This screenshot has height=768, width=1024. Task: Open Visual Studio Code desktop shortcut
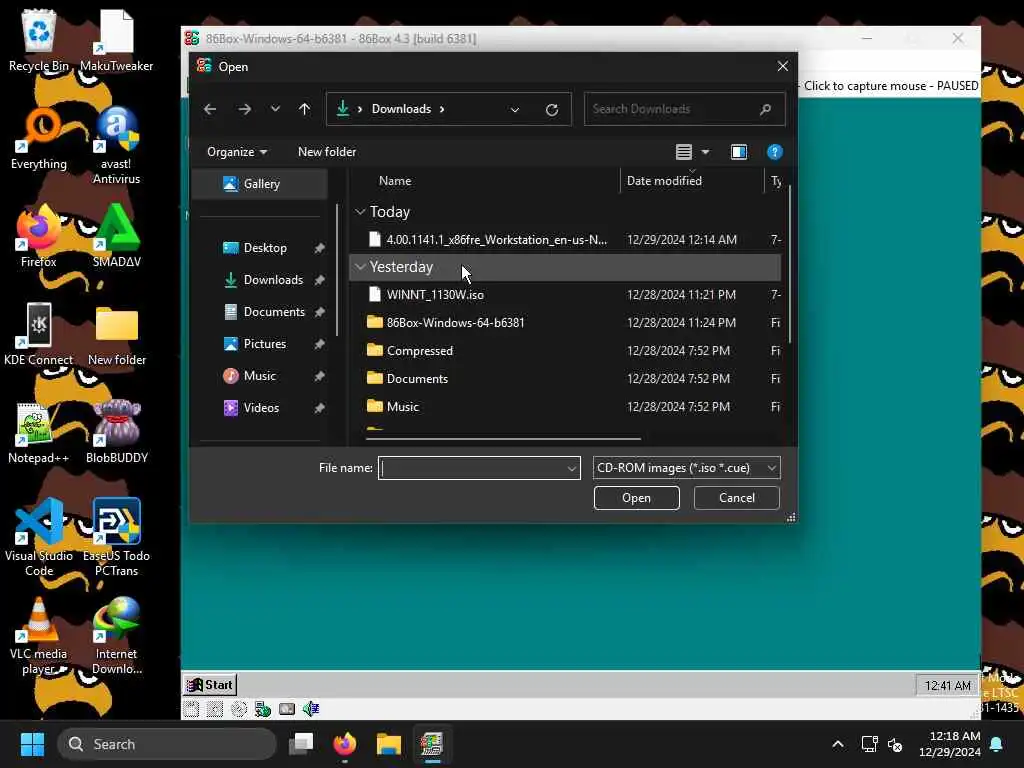[39, 537]
